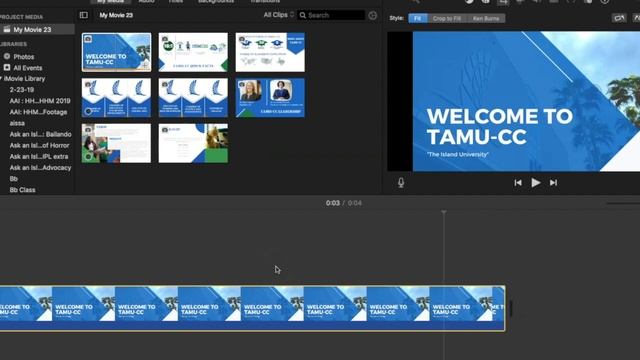Select the AAI : HH...HHM 2019 event

(40, 101)
